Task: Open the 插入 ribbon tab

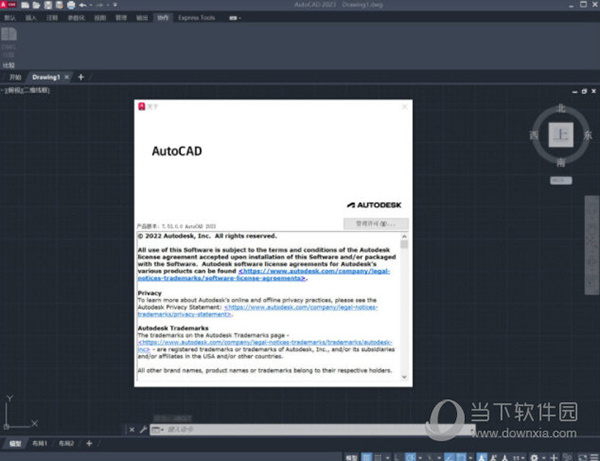Action: [x=31, y=18]
